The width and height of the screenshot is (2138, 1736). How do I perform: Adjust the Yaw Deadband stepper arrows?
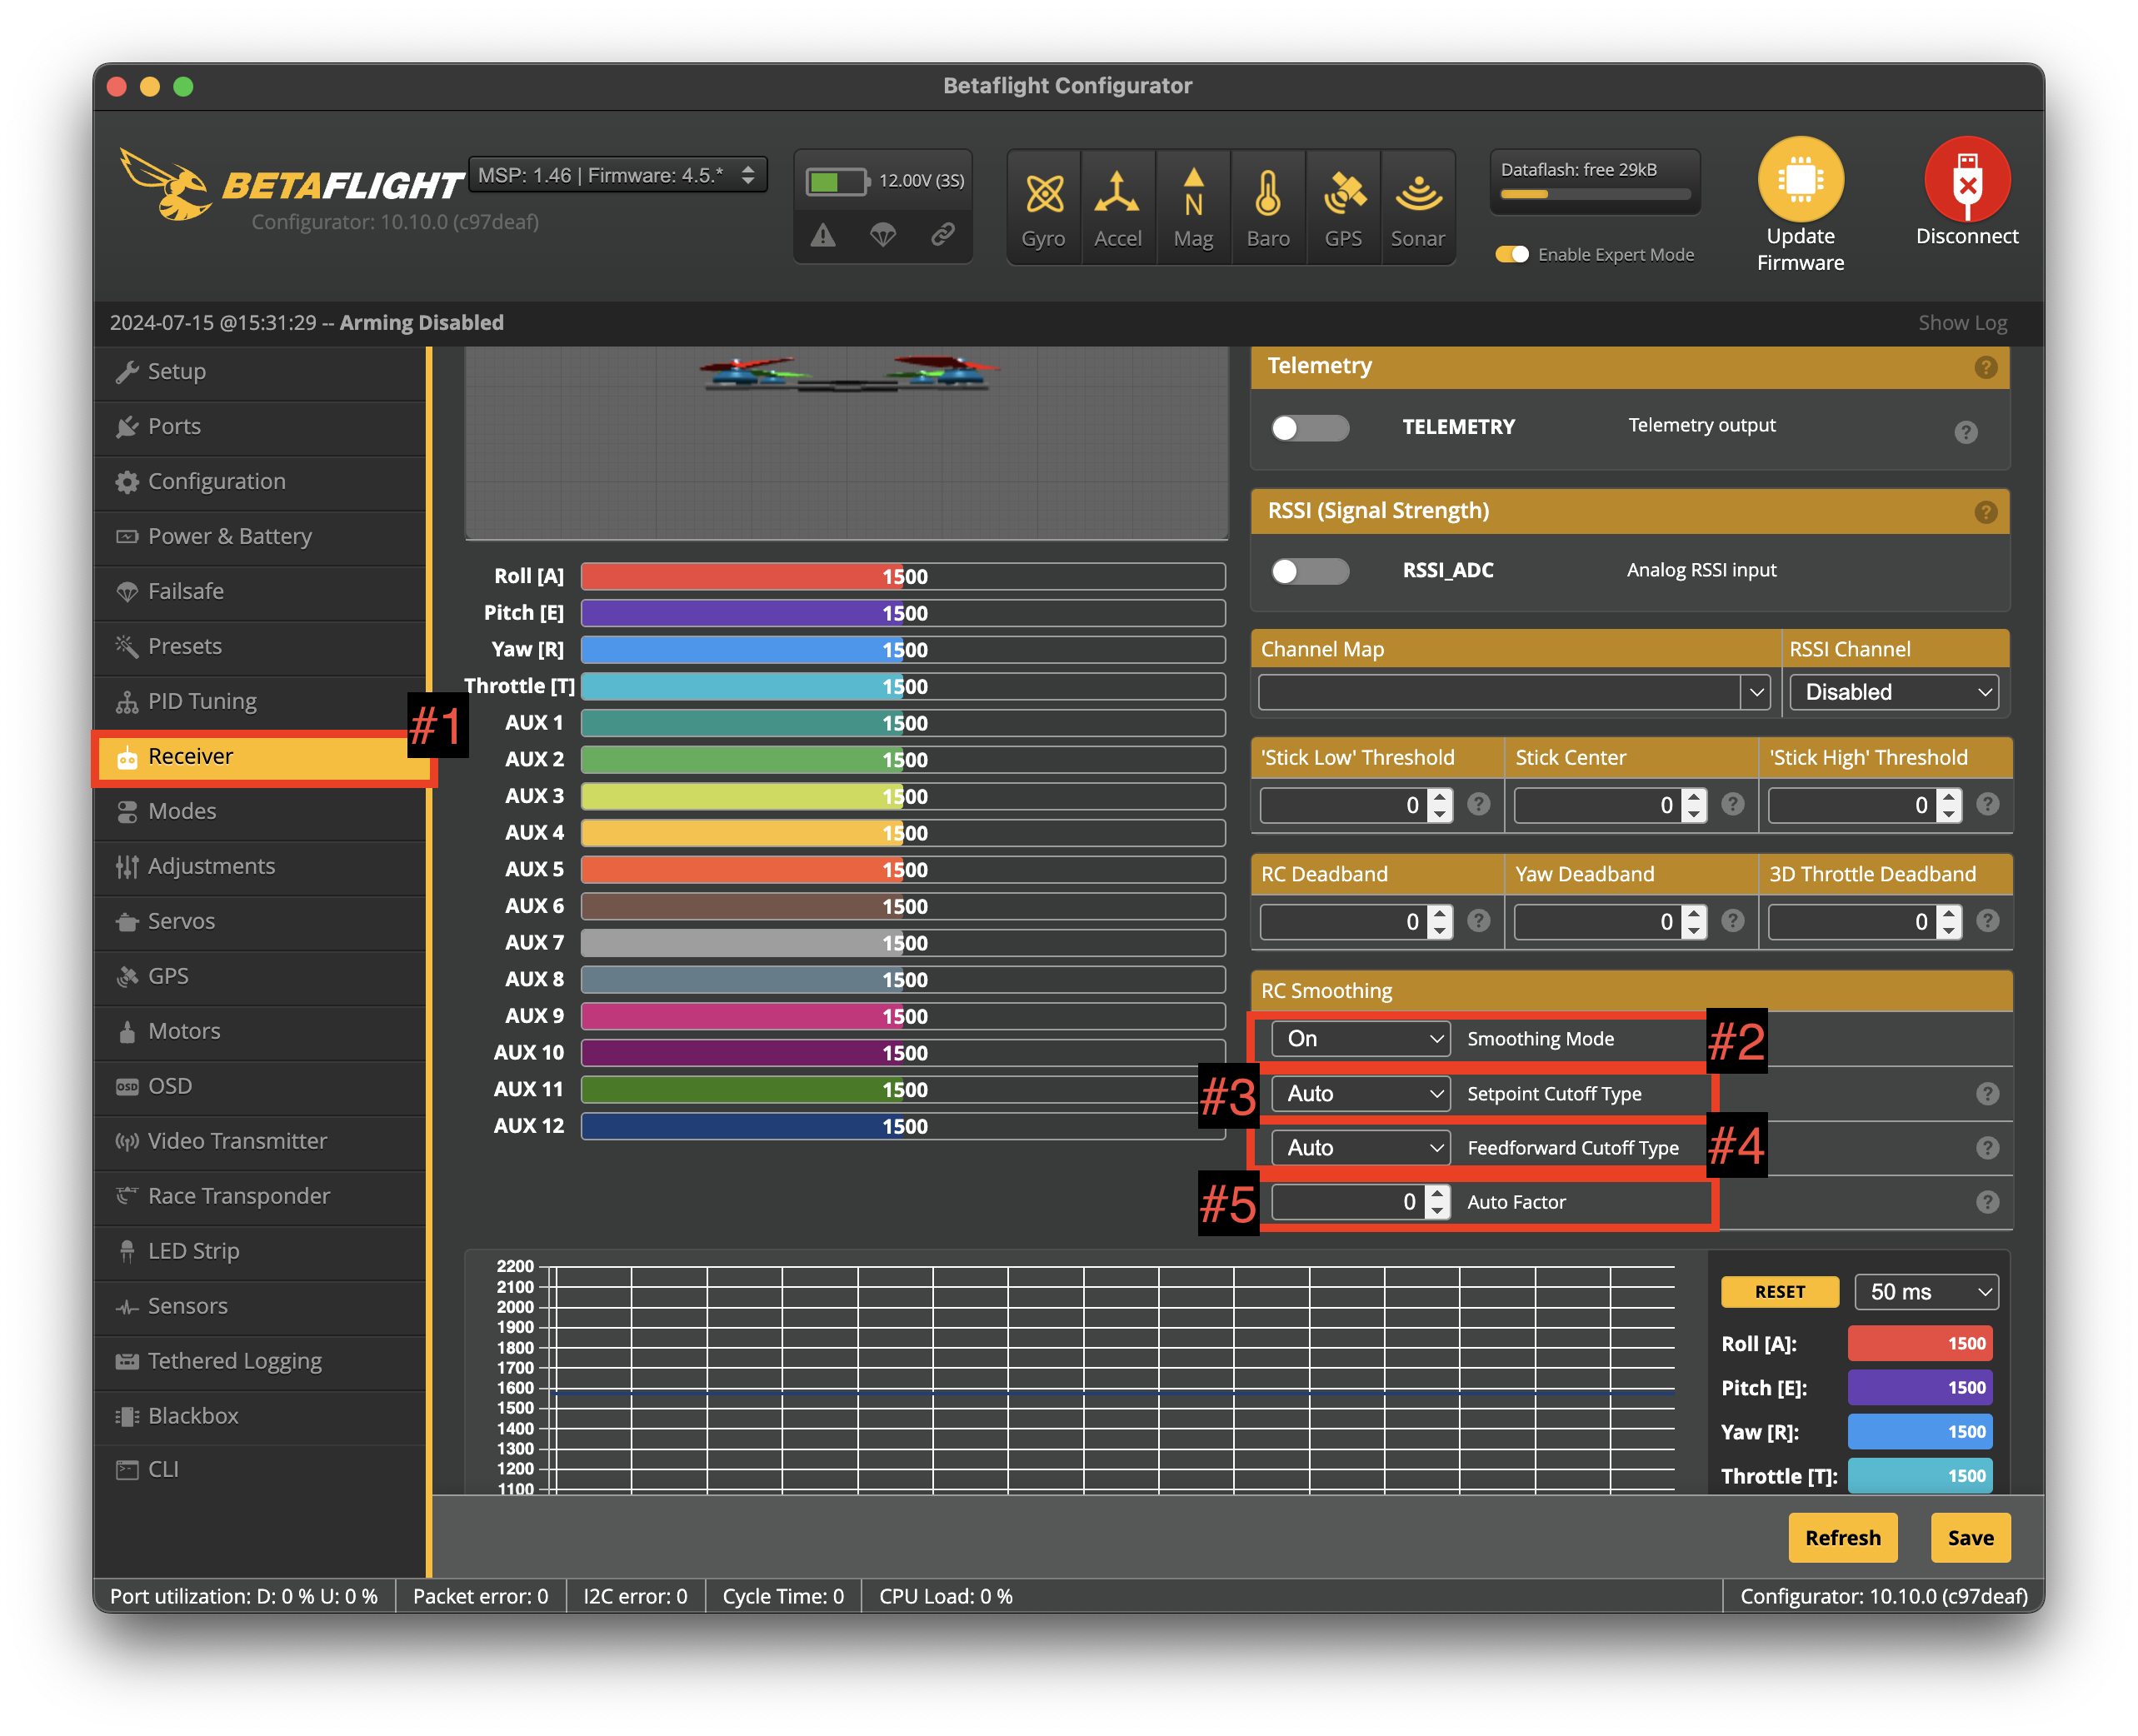click(1693, 921)
